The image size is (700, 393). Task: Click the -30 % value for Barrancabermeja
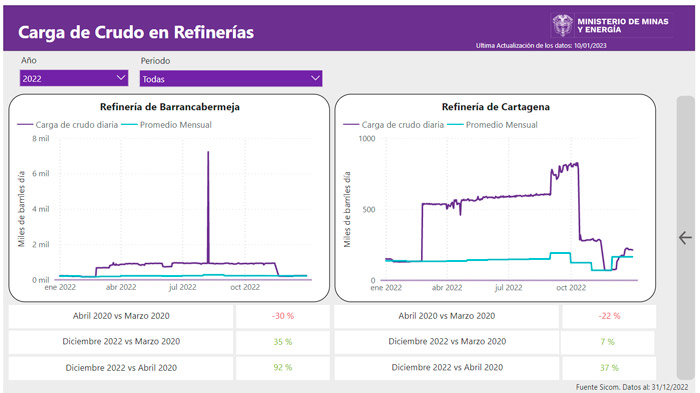283,316
